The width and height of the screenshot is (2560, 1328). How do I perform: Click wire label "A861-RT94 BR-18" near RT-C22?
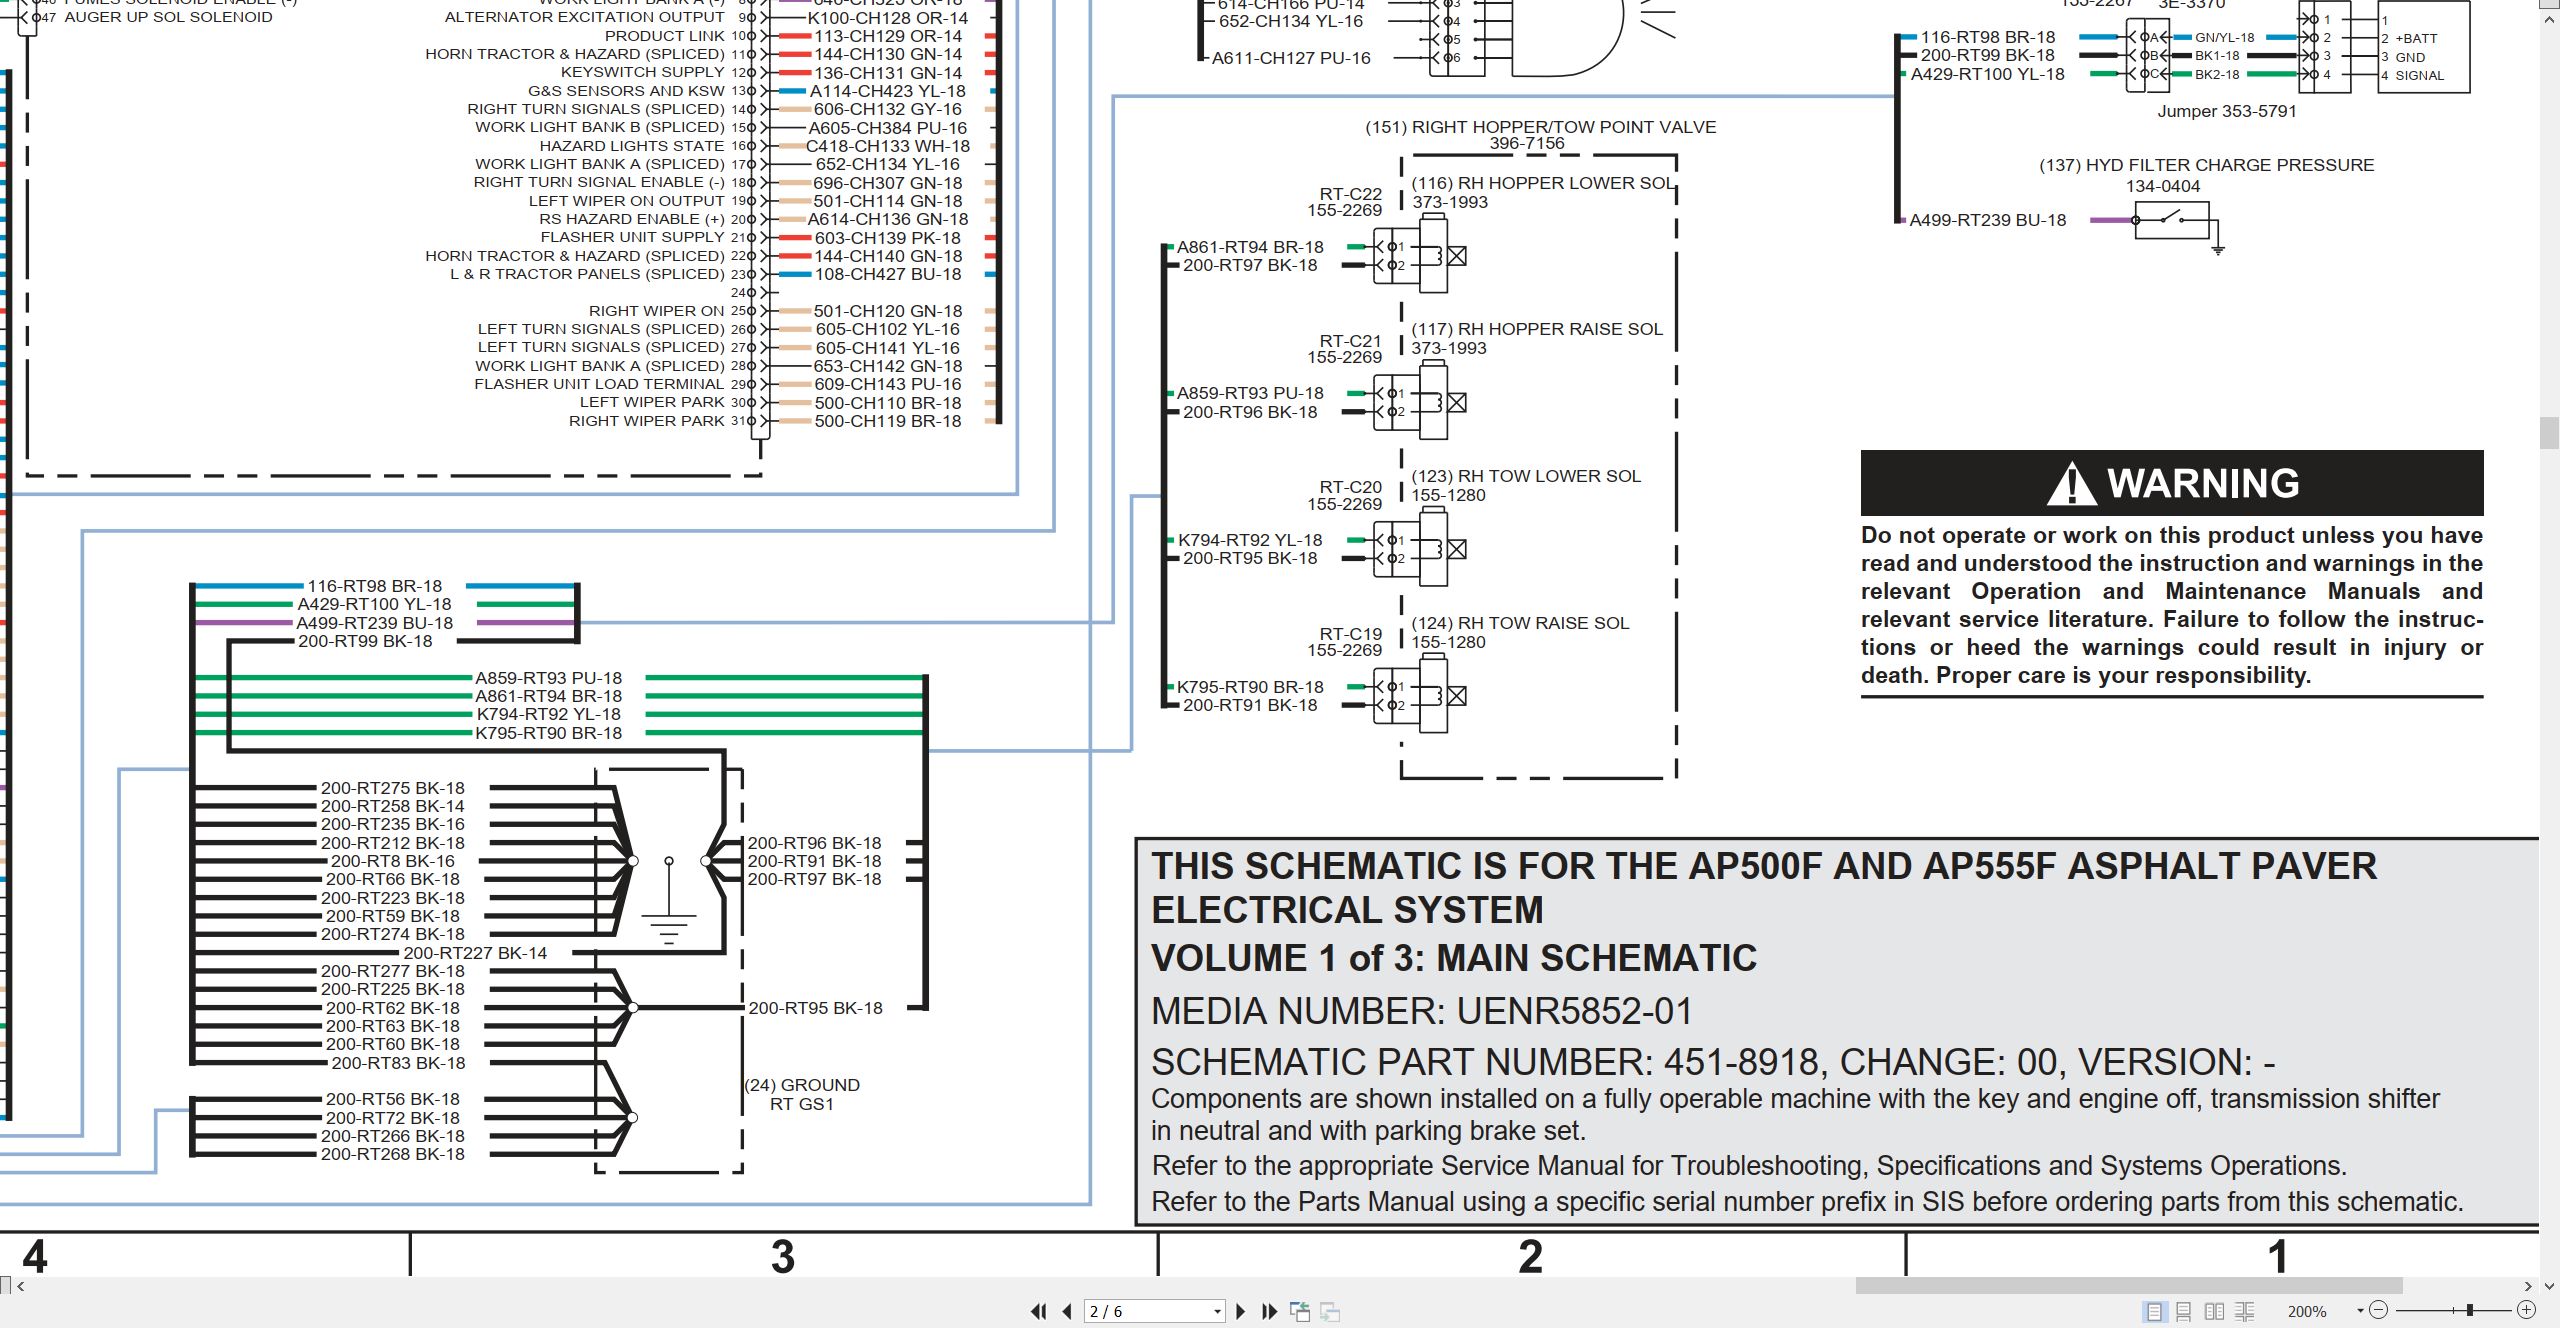1250,247
